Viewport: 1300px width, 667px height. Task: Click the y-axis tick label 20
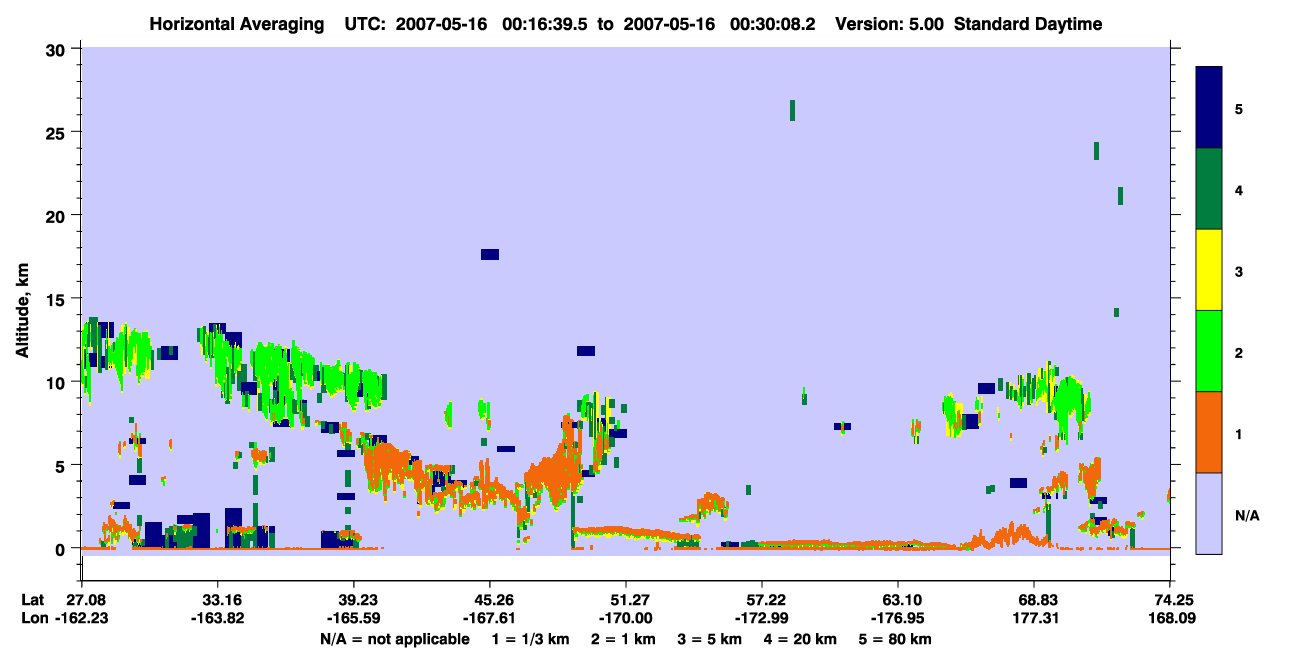point(57,216)
